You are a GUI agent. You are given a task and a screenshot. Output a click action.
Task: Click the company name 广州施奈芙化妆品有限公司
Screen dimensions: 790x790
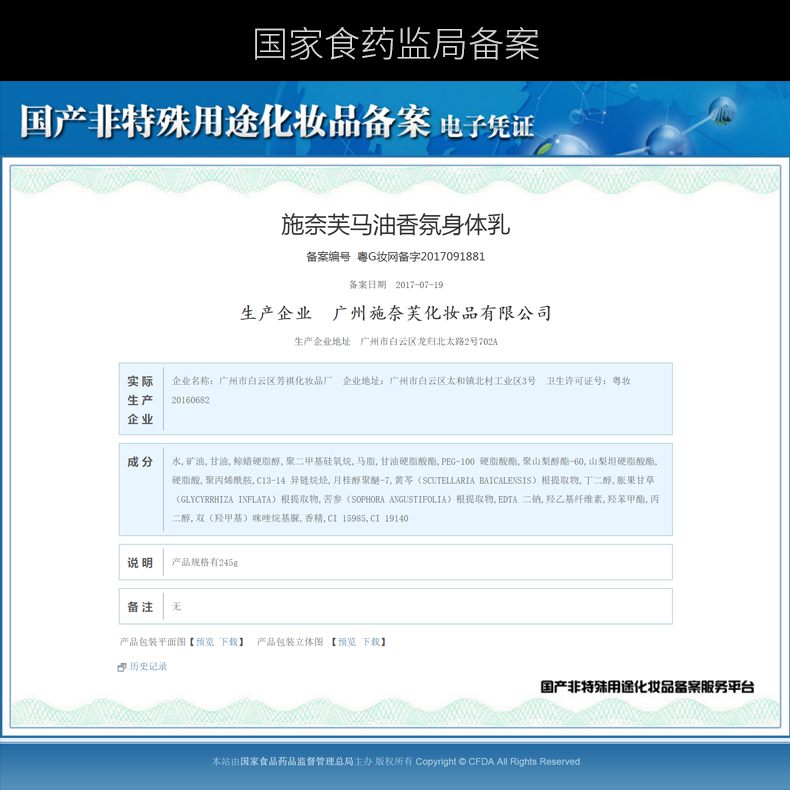coord(442,313)
